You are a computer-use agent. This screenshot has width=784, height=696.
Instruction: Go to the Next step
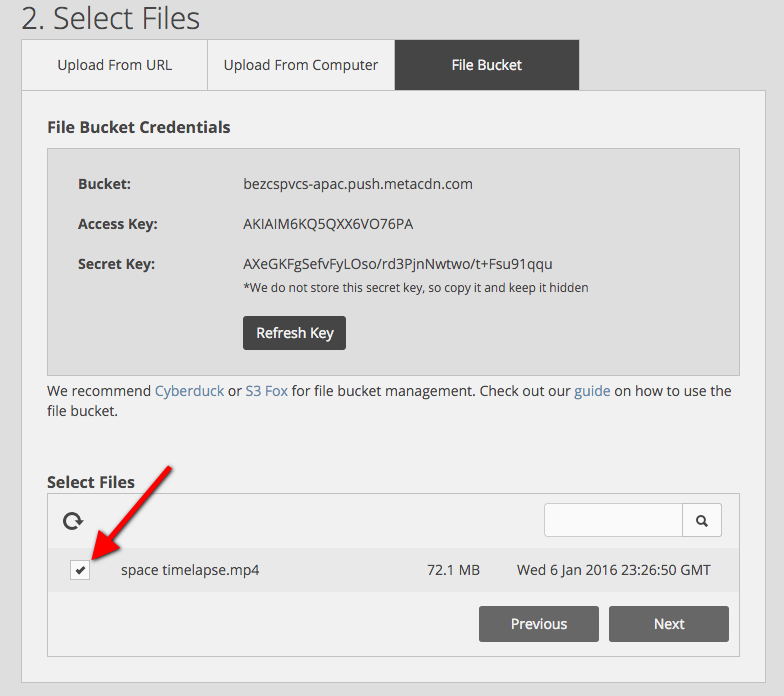coord(668,624)
